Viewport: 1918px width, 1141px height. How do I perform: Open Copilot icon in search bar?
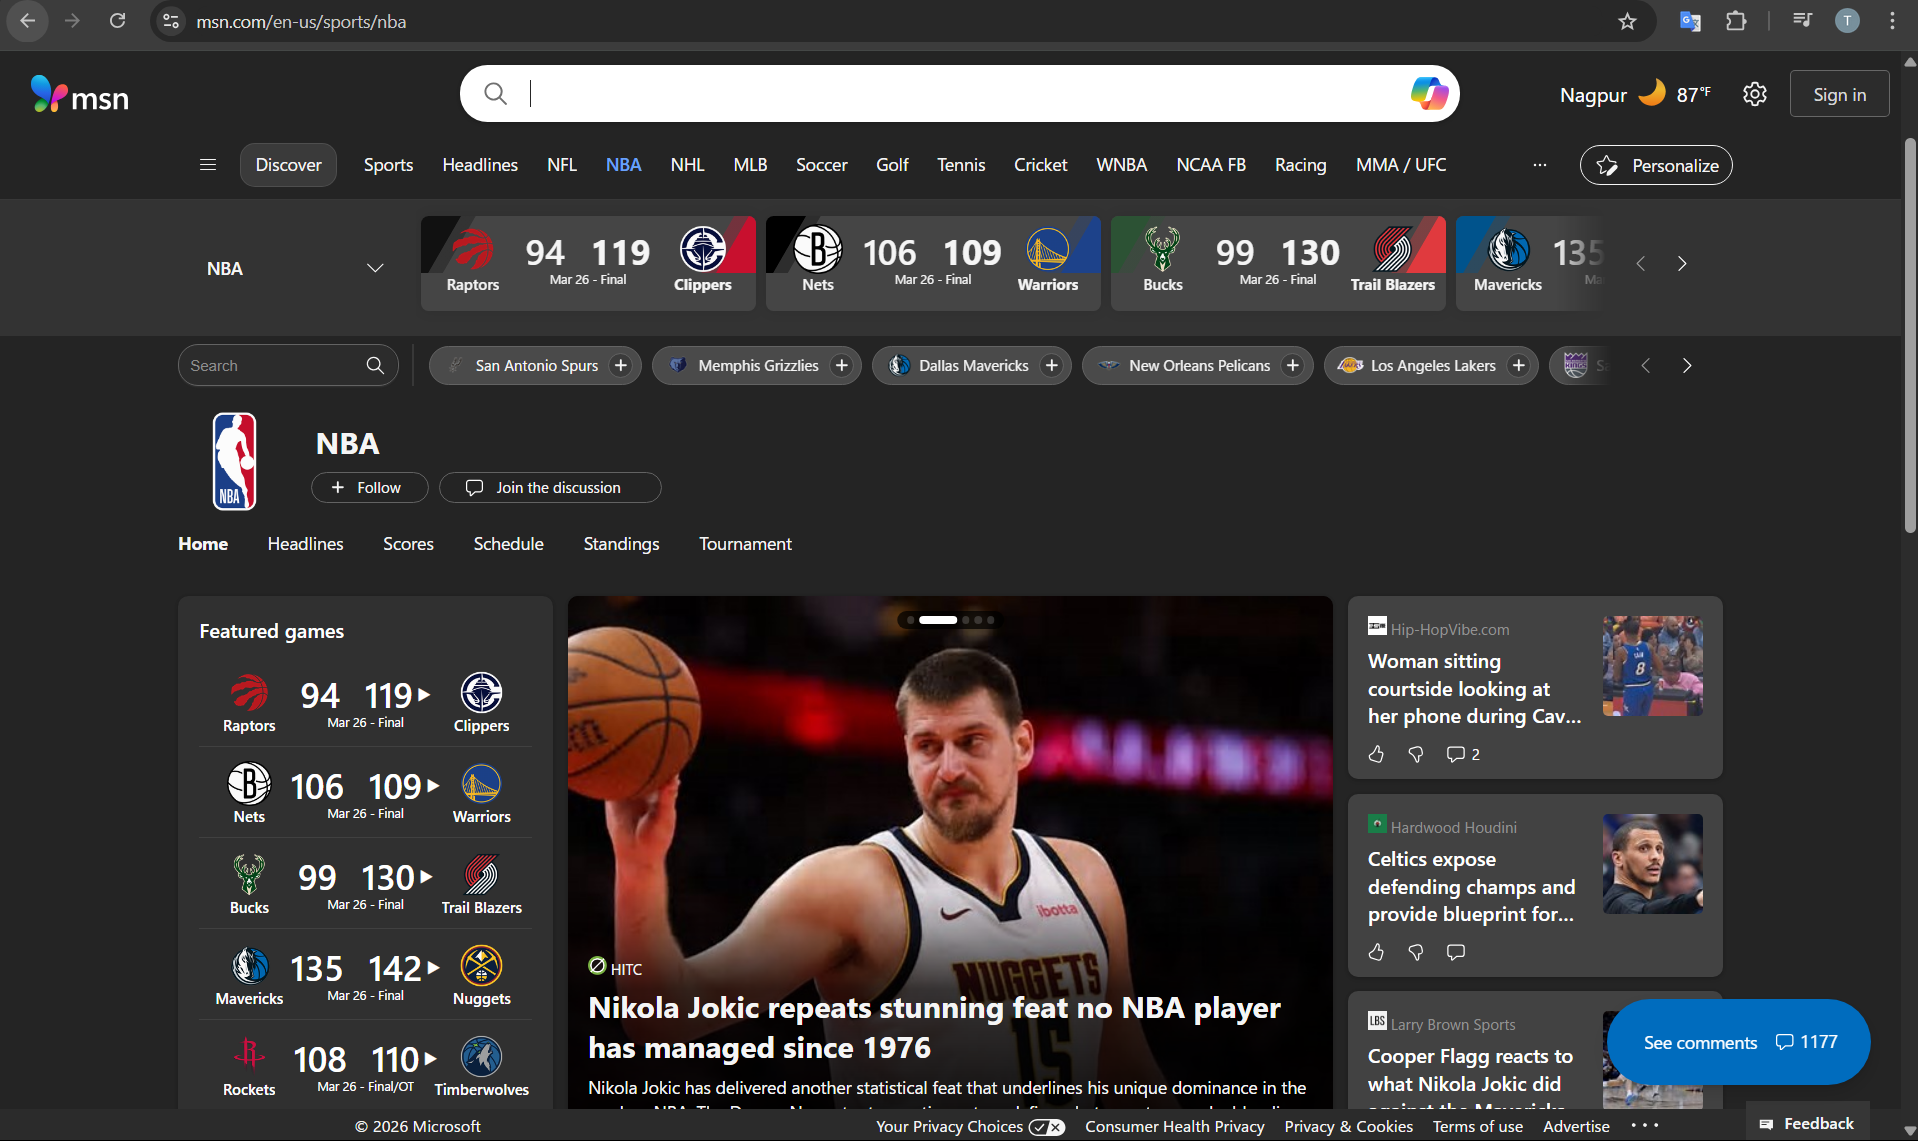(1429, 94)
